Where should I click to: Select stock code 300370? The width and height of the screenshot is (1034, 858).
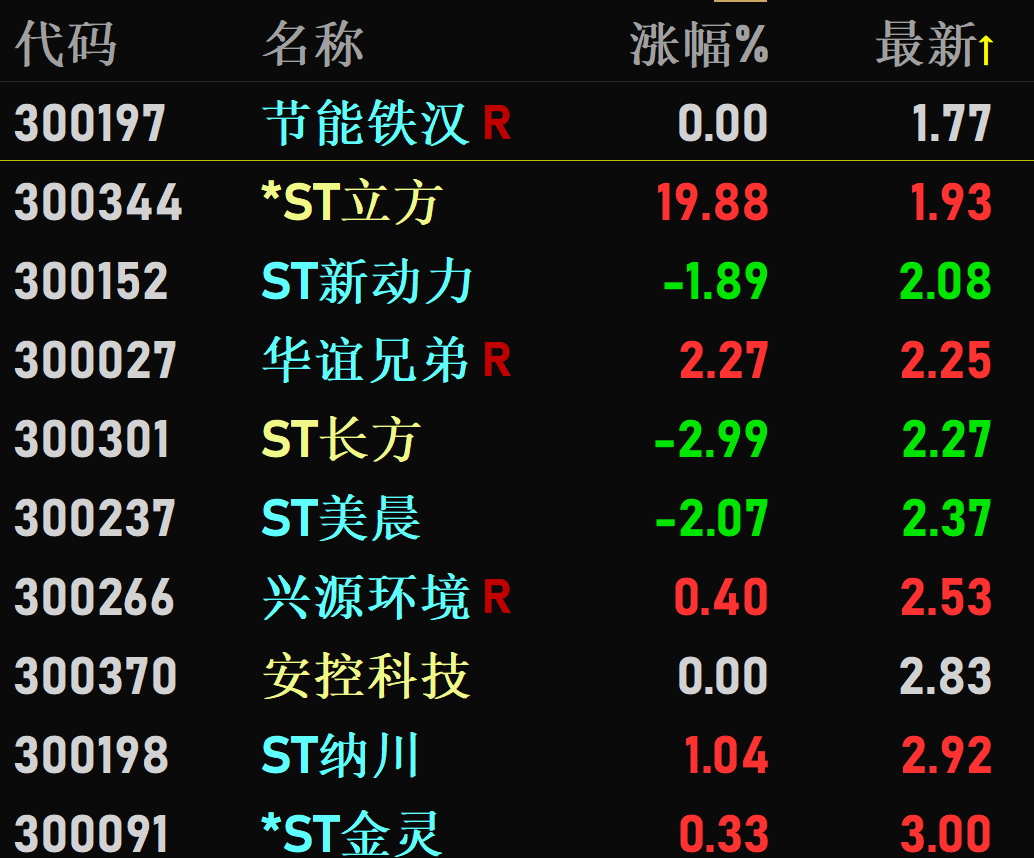click(96, 675)
